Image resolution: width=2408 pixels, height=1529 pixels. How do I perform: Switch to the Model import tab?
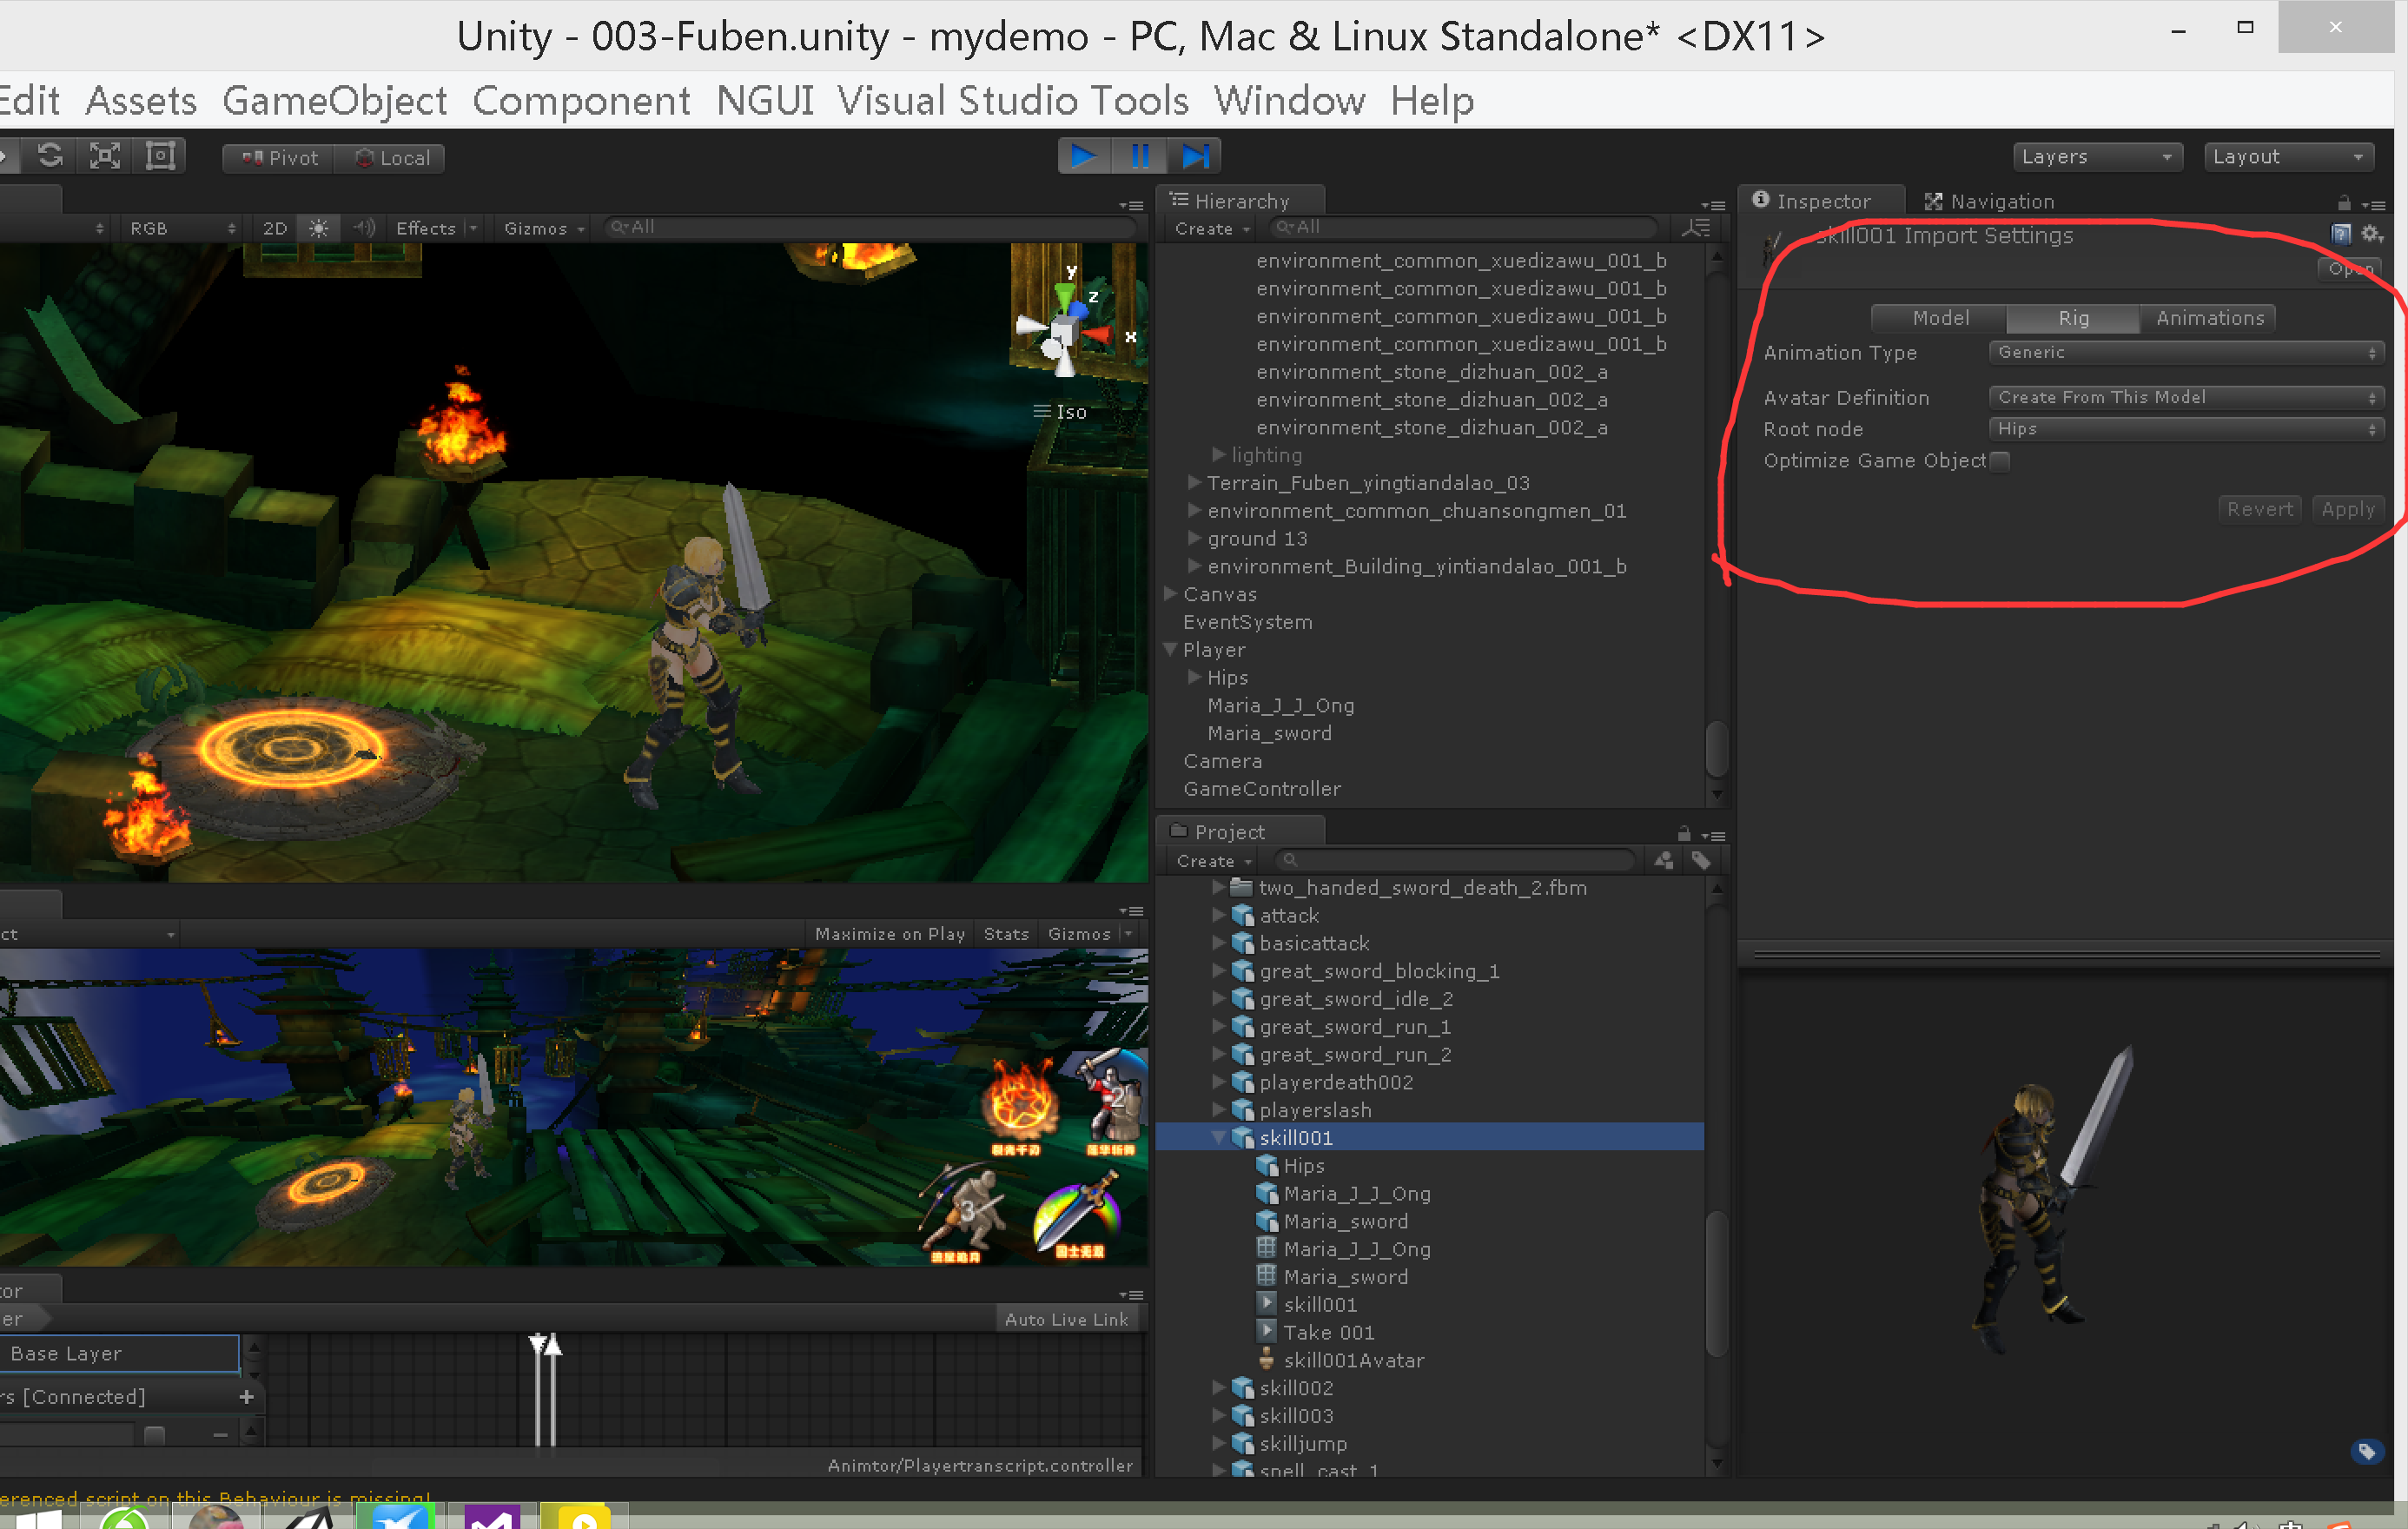click(x=1939, y=318)
